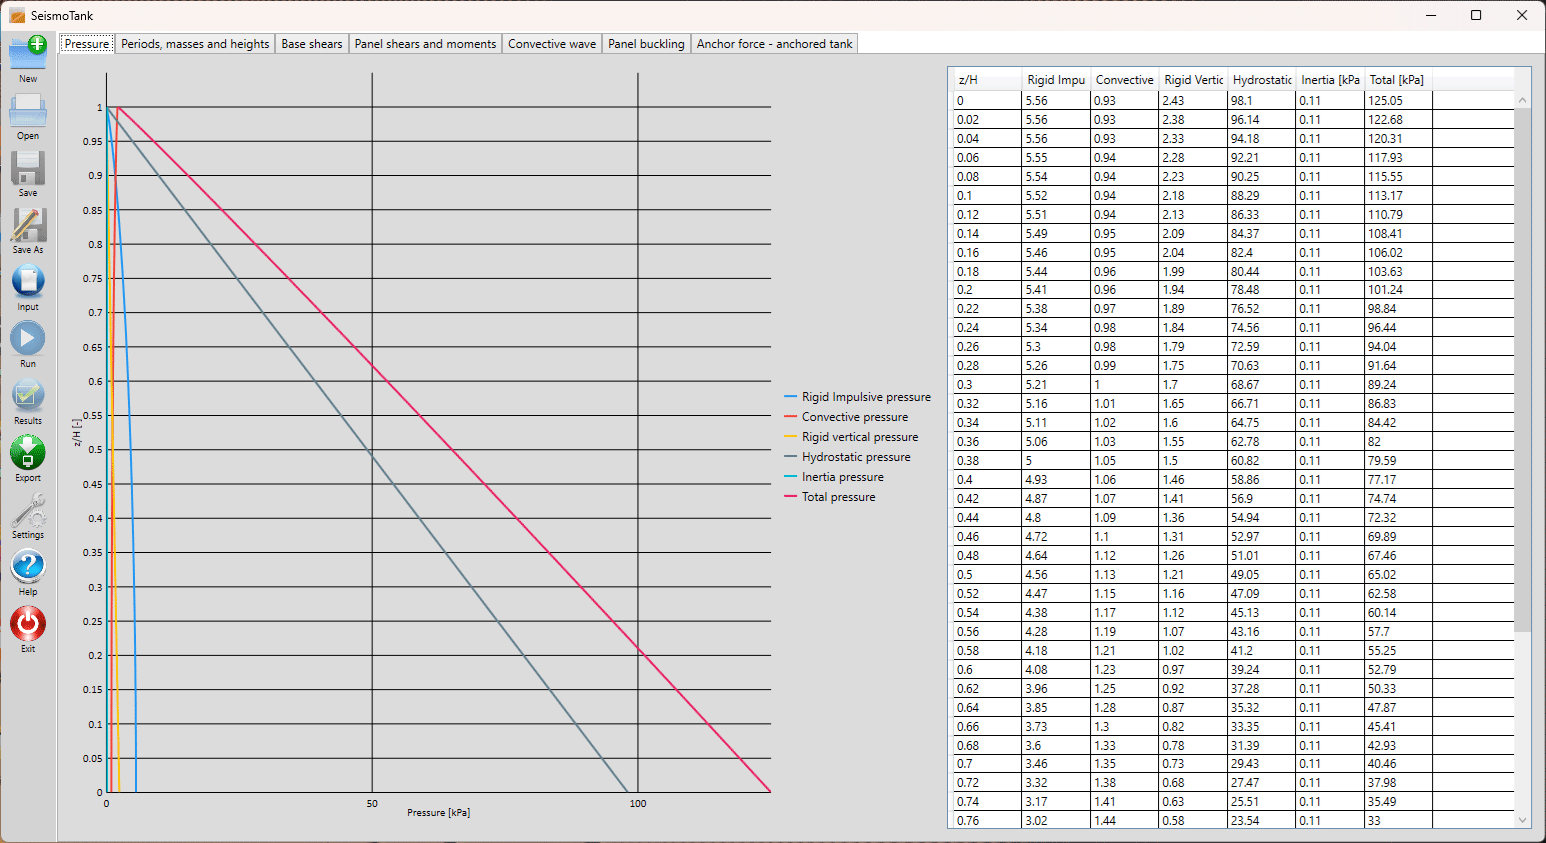1546x843 pixels.
Task: Switch to Periods, masses and heights tab
Action: click(x=195, y=44)
